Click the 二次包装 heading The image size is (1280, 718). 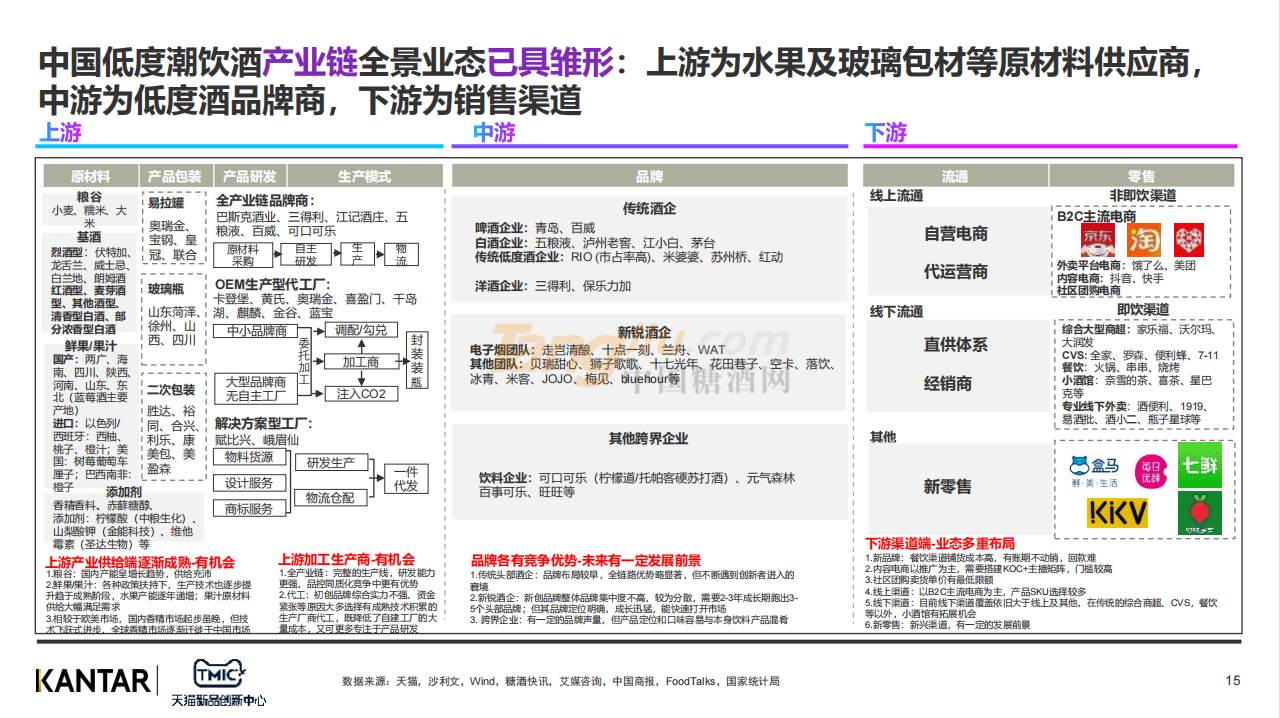click(x=172, y=389)
